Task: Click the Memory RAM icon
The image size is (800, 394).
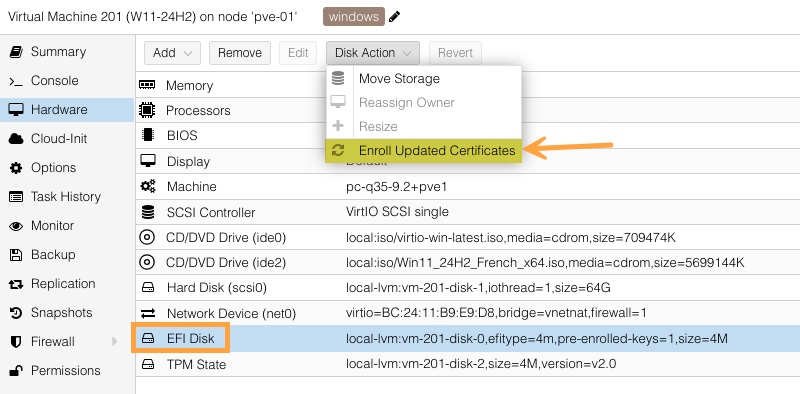Action: click(x=147, y=85)
